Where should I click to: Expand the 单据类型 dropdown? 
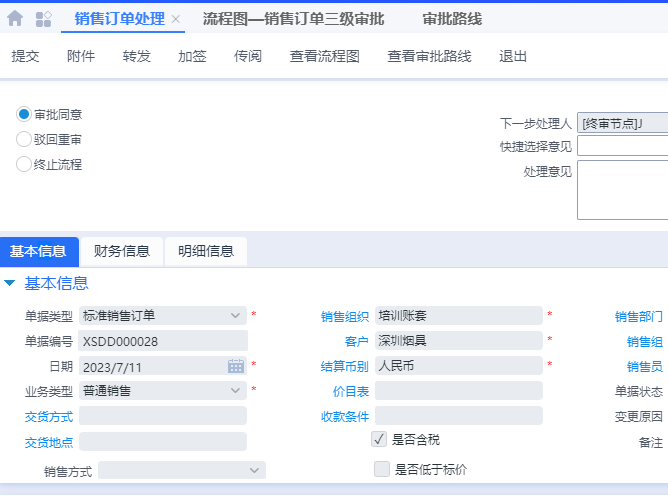point(236,316)
